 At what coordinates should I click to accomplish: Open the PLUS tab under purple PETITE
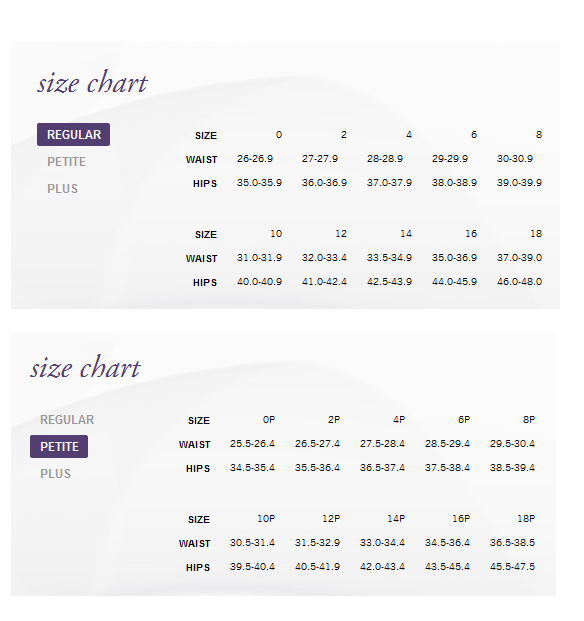pos(55,474)
